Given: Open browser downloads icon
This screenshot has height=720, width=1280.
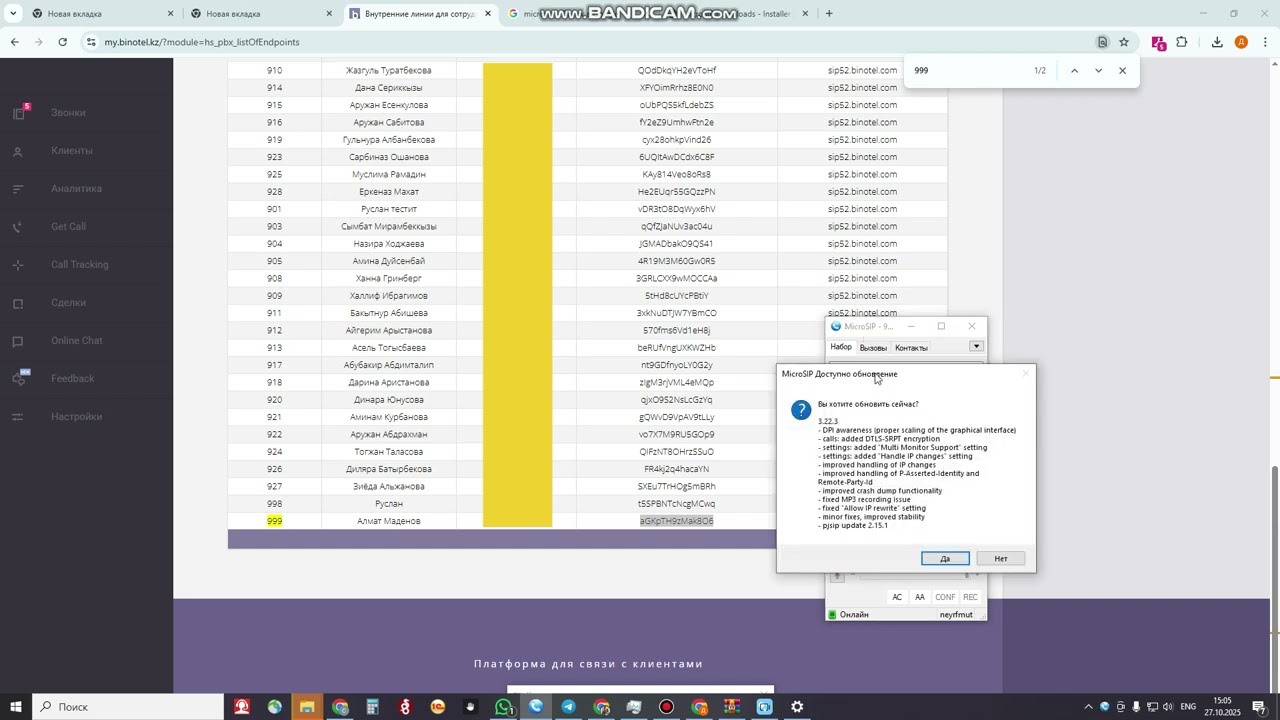Looking at the screenshot, I should pos(1217,42).
